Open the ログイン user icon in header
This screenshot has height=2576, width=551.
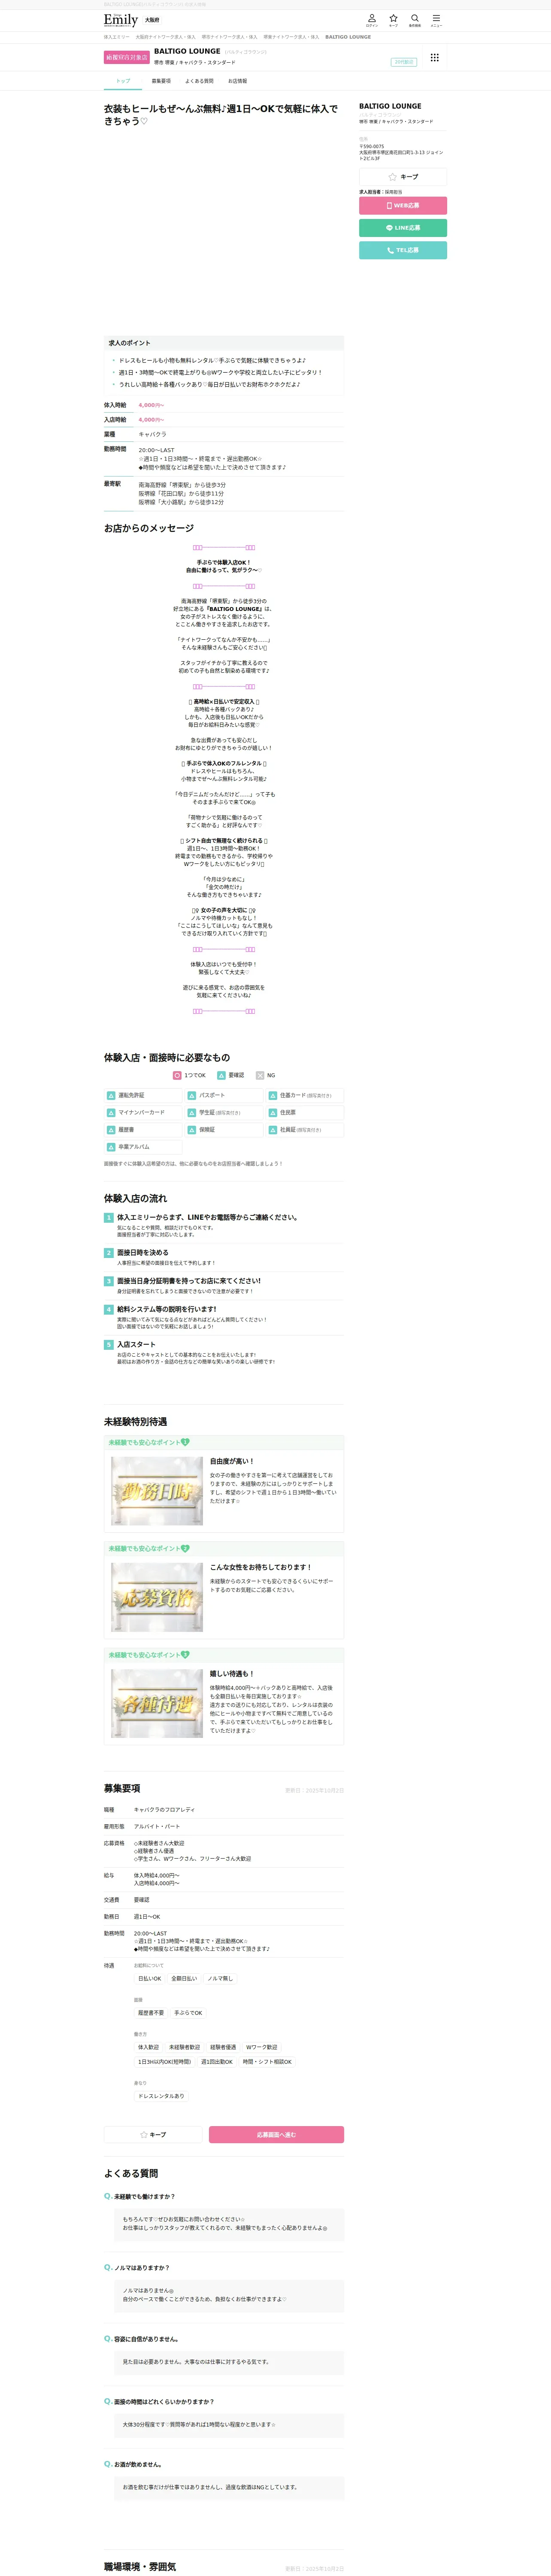(371, 20)
